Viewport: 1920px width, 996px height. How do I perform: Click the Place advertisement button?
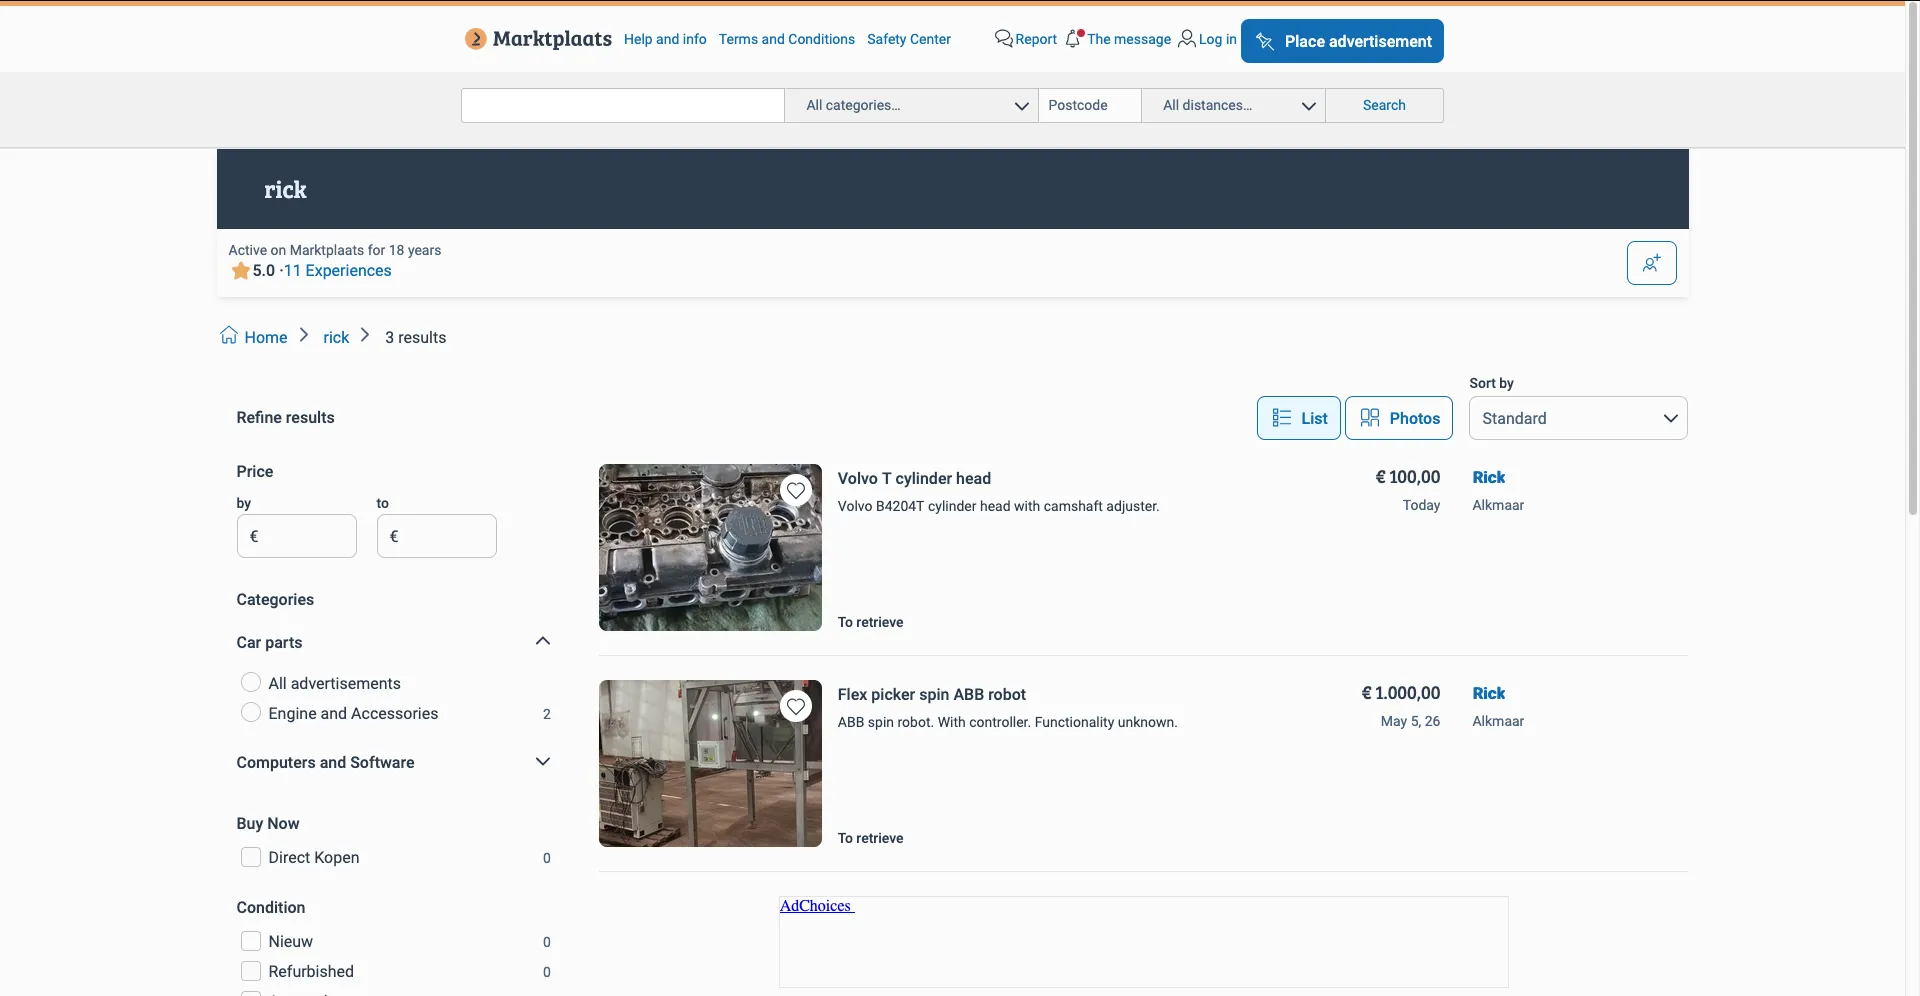[x=1342, y=41]
